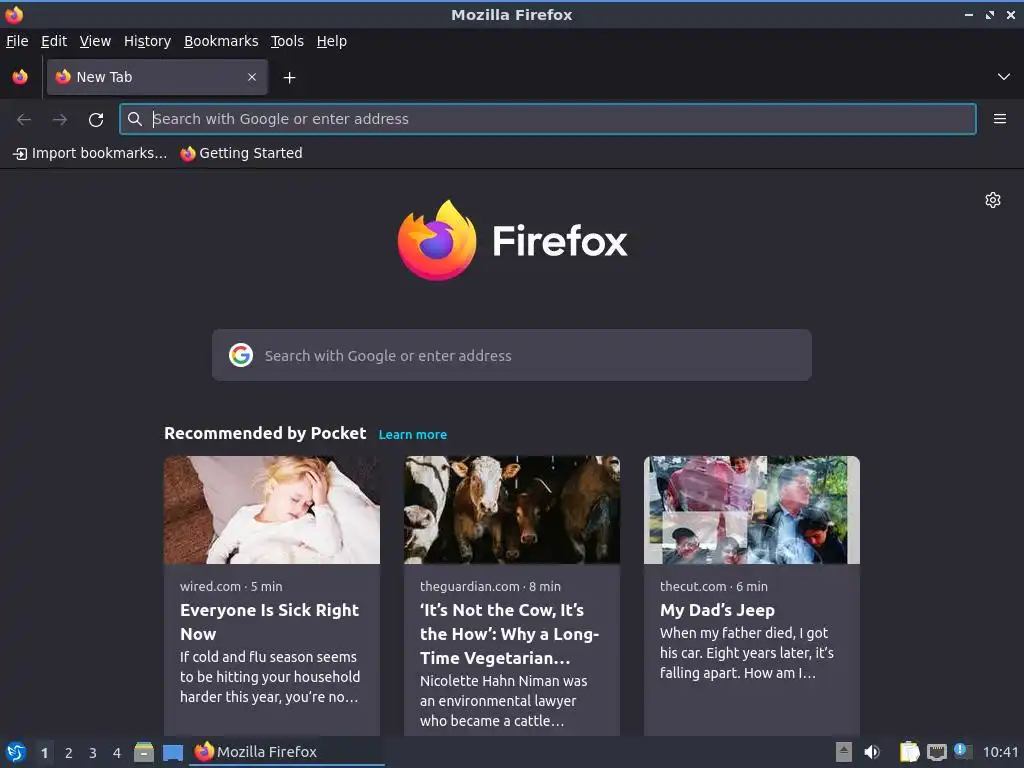This screenshot has height=768, width=1024.
Task: Switch to workspace 2 in taskbar
Action: pyautogui.click(x=69, y=753)
